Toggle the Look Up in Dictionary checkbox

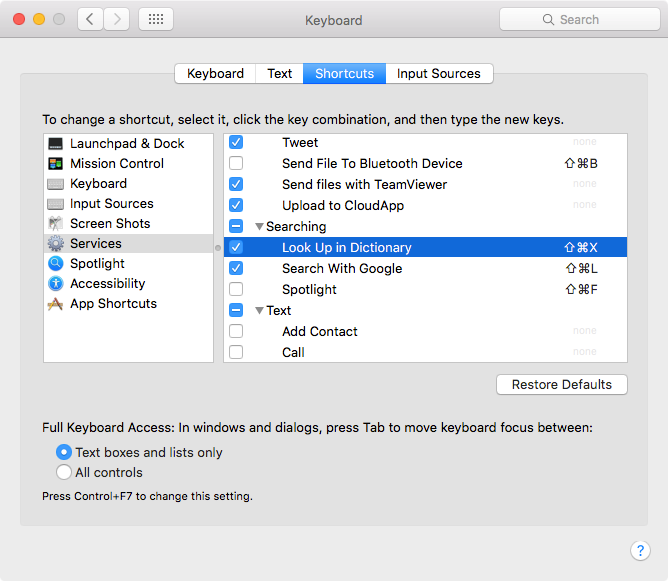pyautogui.click(x=236, y=247)
